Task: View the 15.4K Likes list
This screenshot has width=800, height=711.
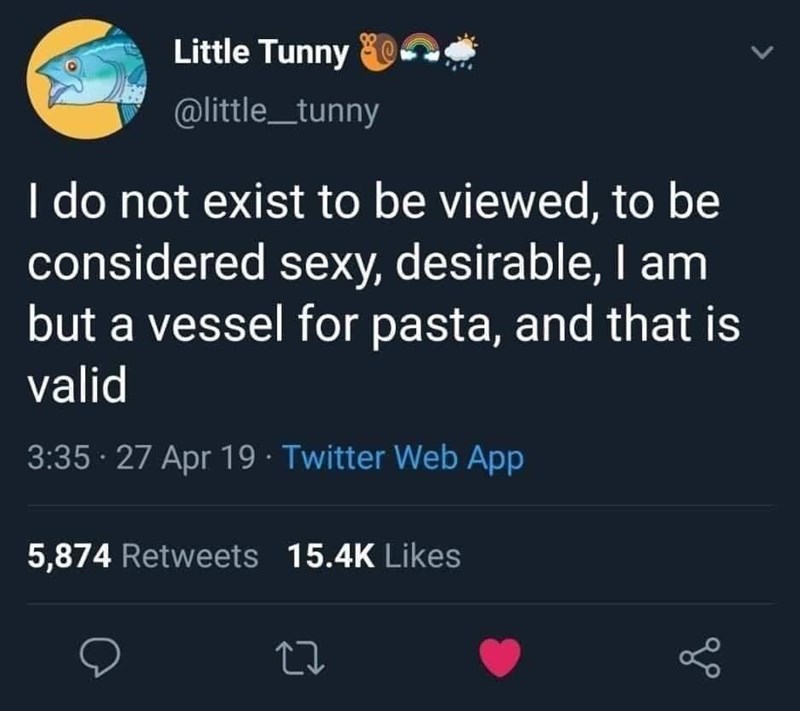Action: 374,556
